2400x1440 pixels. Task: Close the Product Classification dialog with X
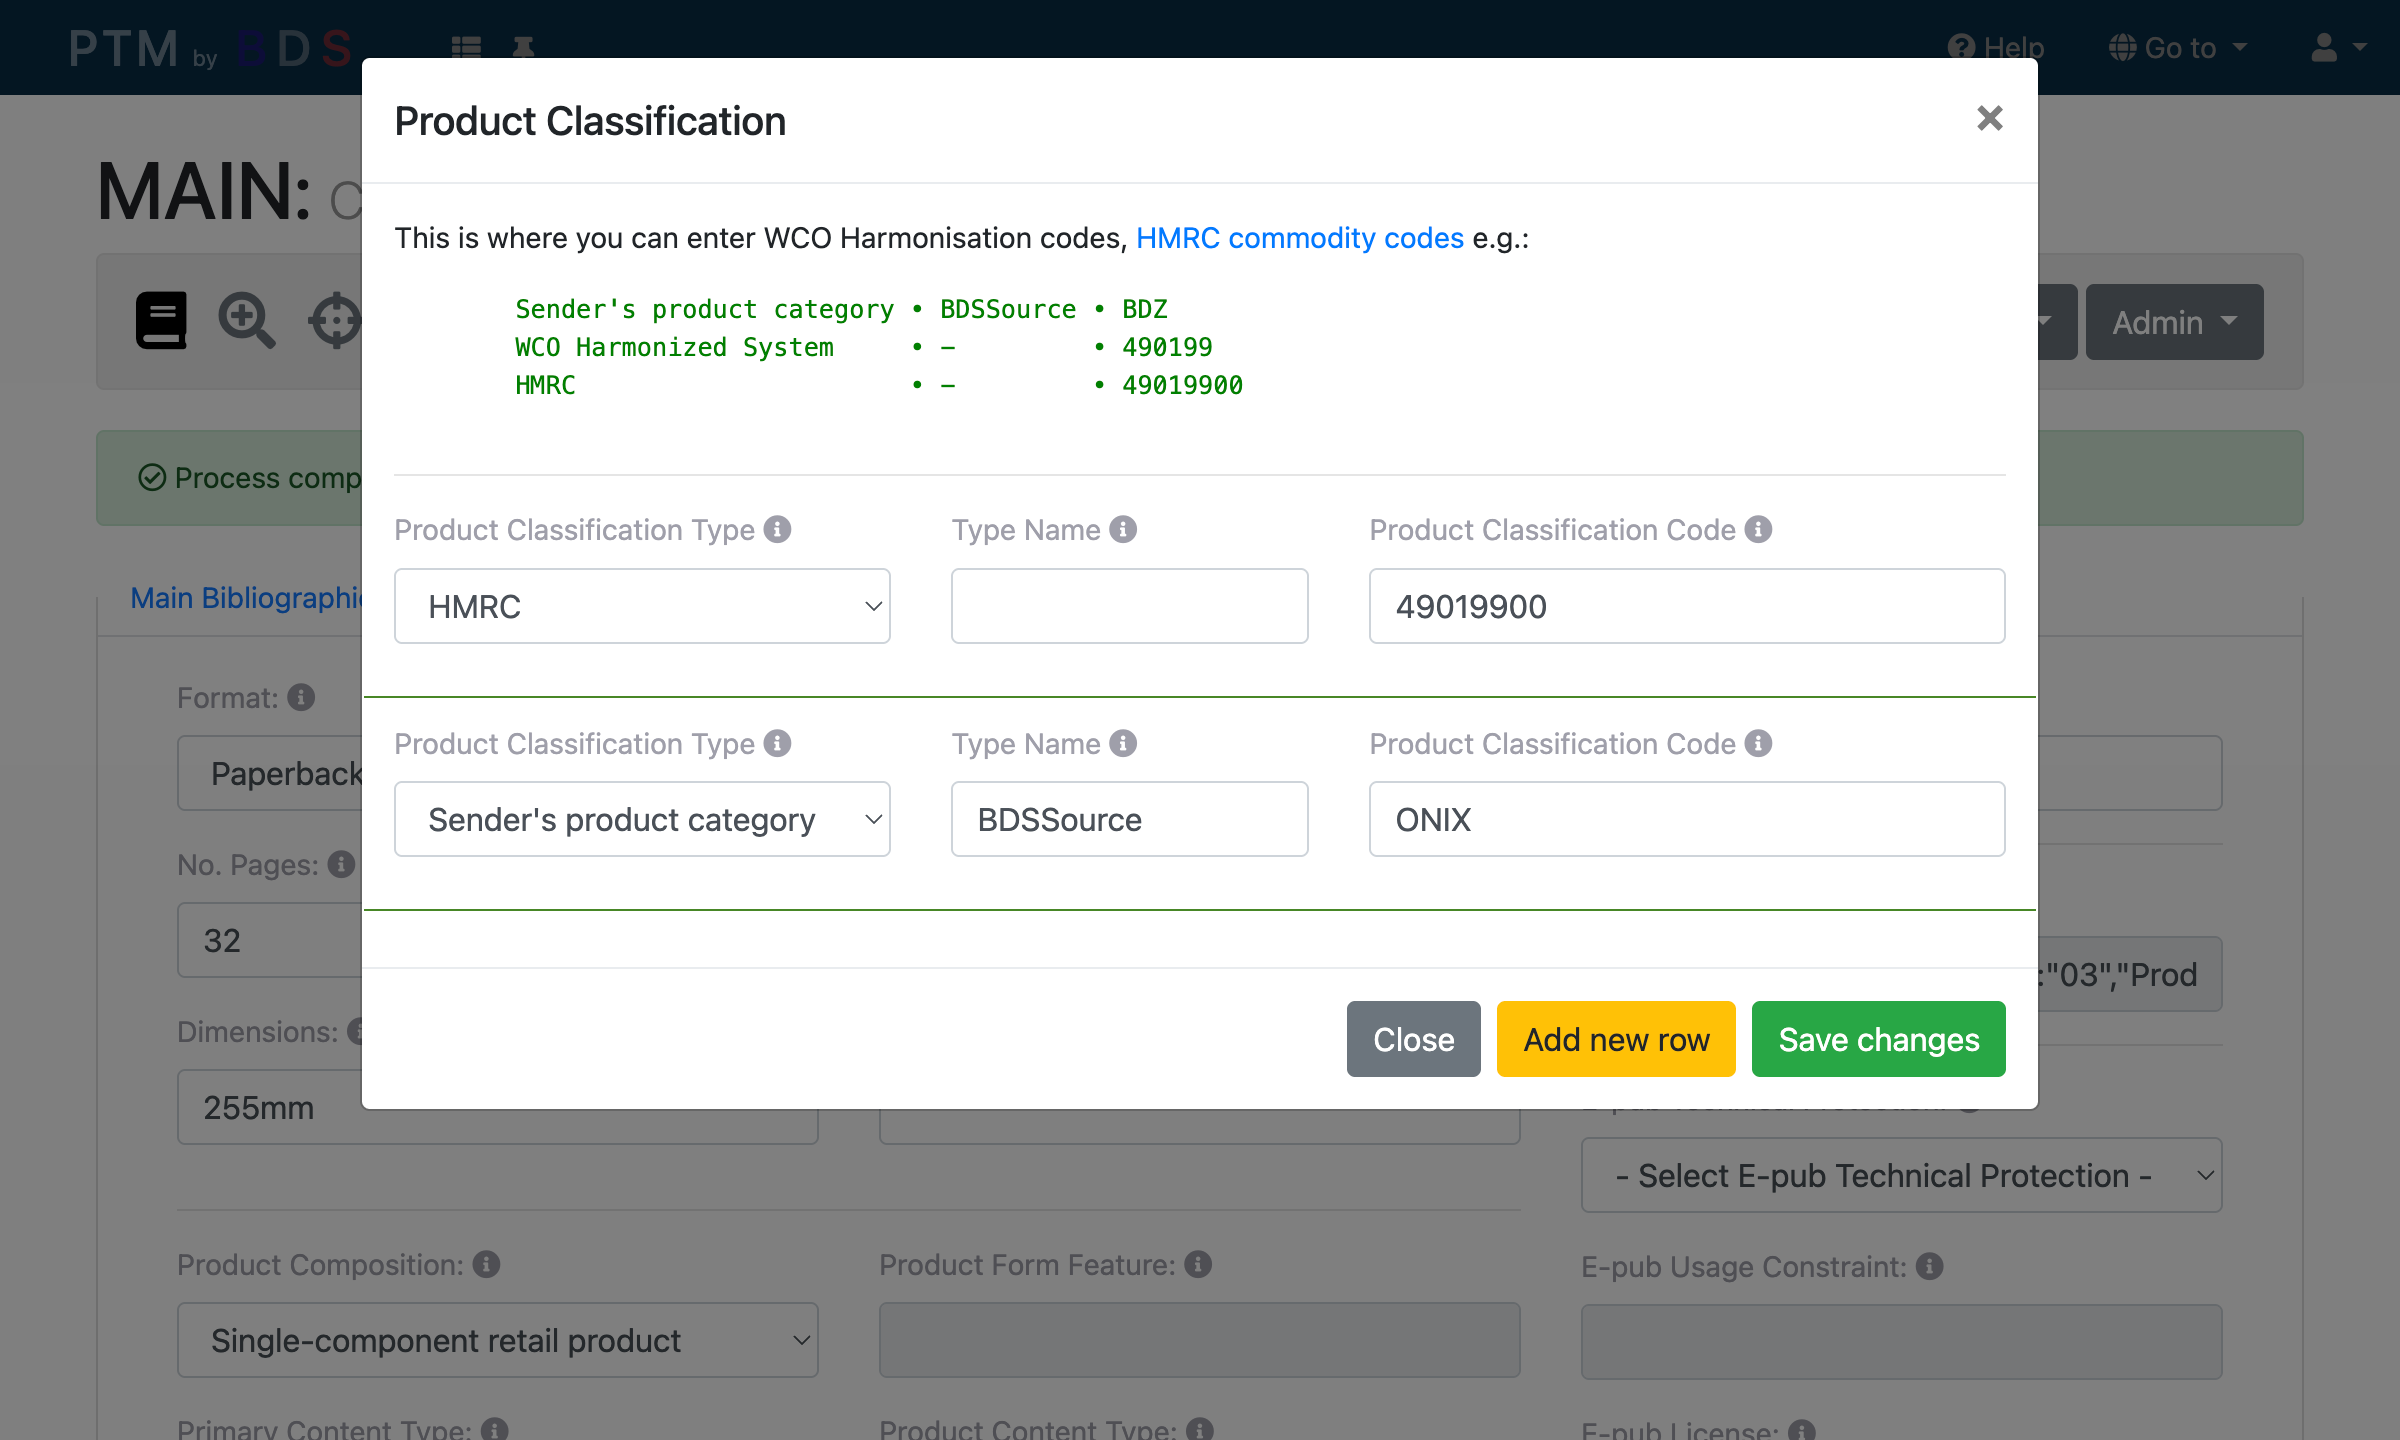click(1989, 119)
